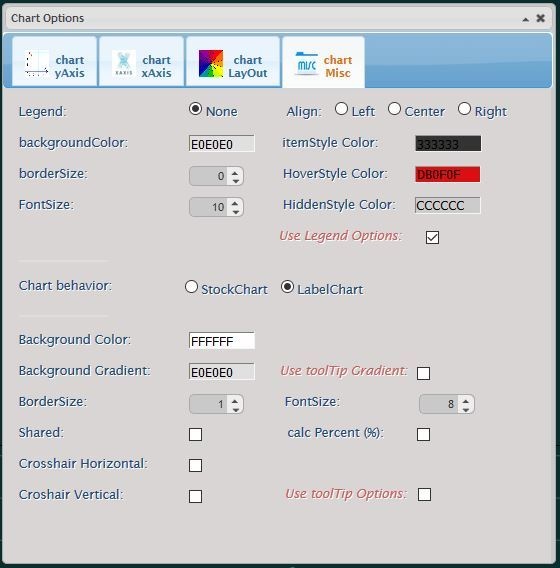This screenshot has height=568, width=560.
Task: Increase legend FontSize above 10
Action: click(x=235, y=203)
